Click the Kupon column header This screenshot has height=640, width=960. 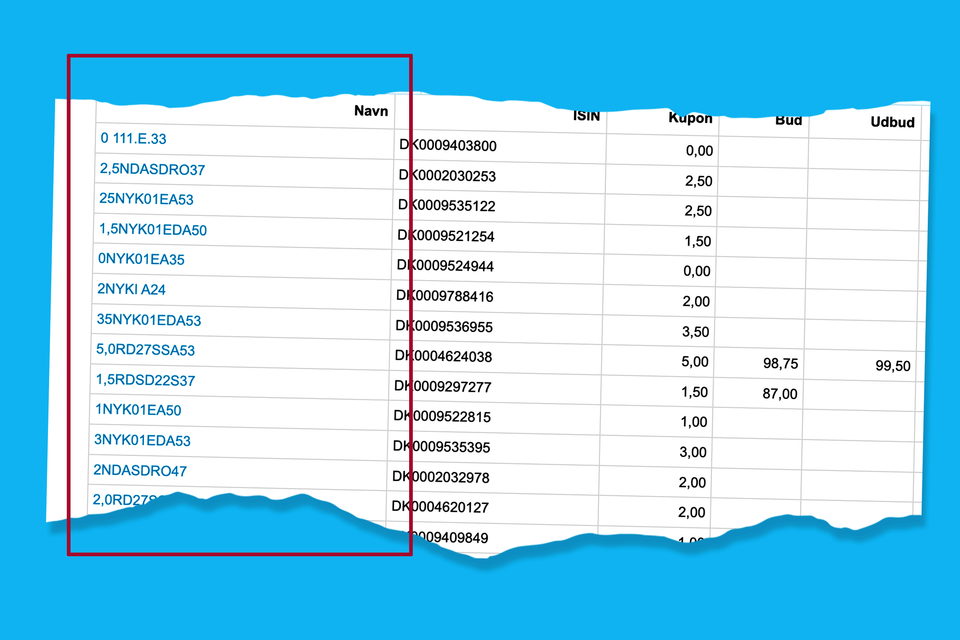point(690,118)
